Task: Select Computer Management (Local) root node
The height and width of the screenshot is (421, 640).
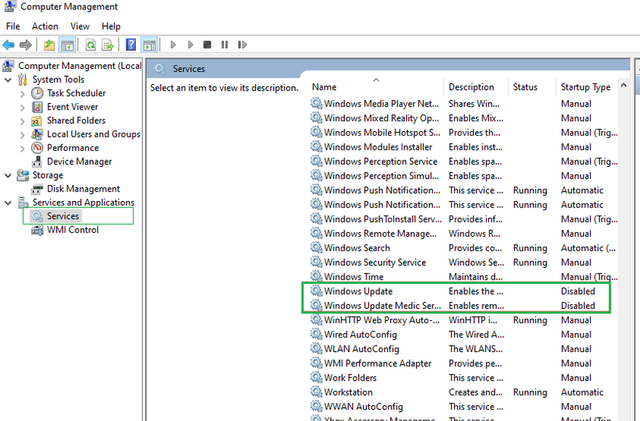Action: point(80,66)
